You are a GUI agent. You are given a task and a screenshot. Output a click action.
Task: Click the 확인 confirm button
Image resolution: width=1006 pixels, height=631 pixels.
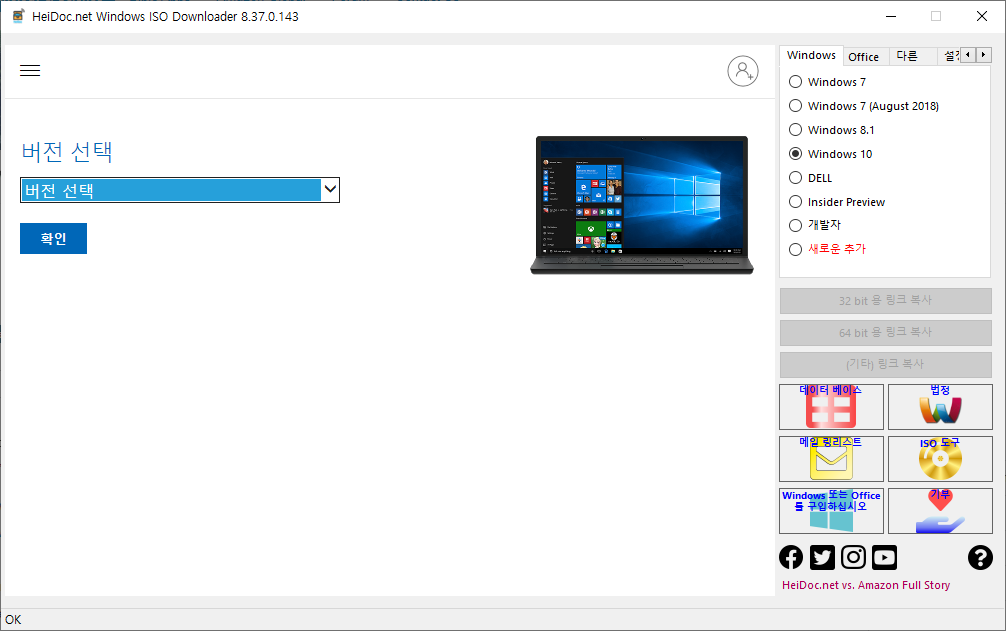point(53,239)
